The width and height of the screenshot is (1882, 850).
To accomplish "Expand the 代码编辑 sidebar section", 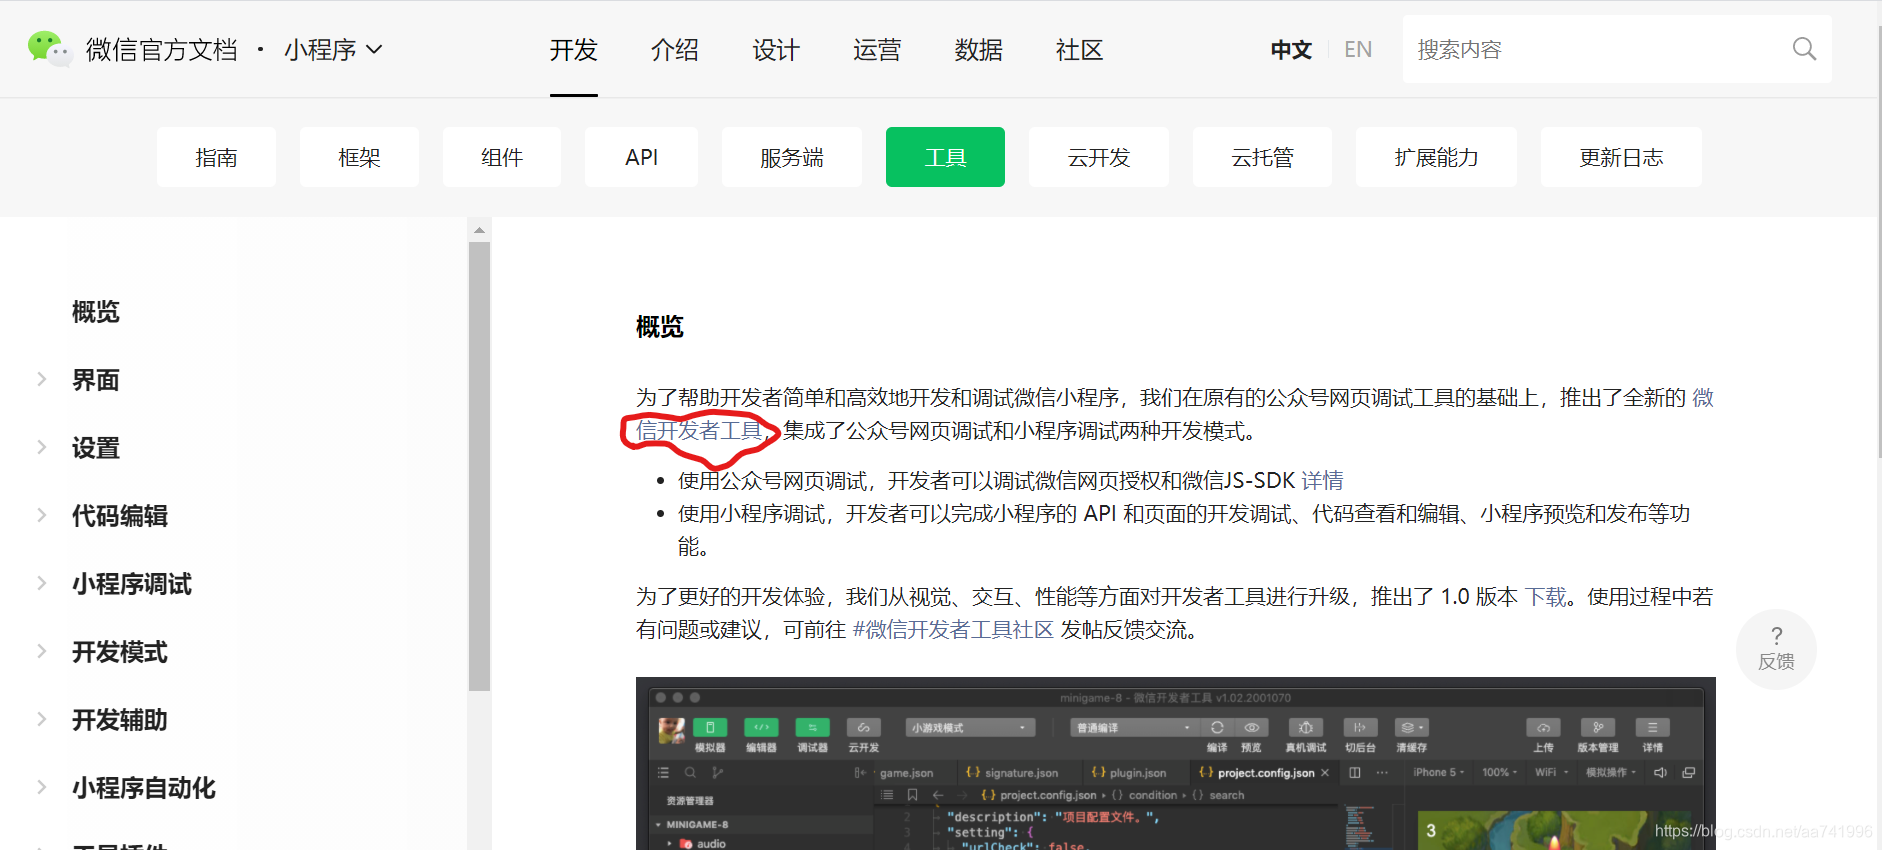I will [42, 515].
